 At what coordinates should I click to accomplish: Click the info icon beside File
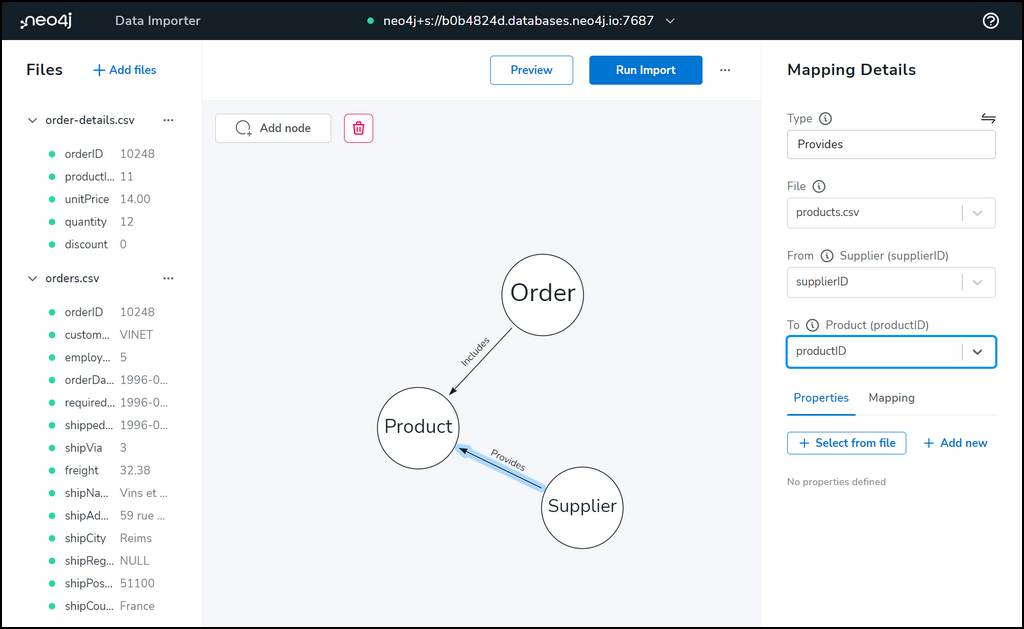(818, 187)
